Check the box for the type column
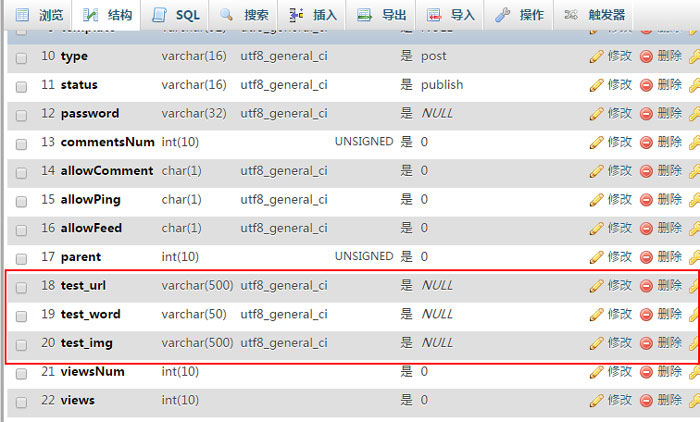Screen dimensions: 700x422 [22, 57]
